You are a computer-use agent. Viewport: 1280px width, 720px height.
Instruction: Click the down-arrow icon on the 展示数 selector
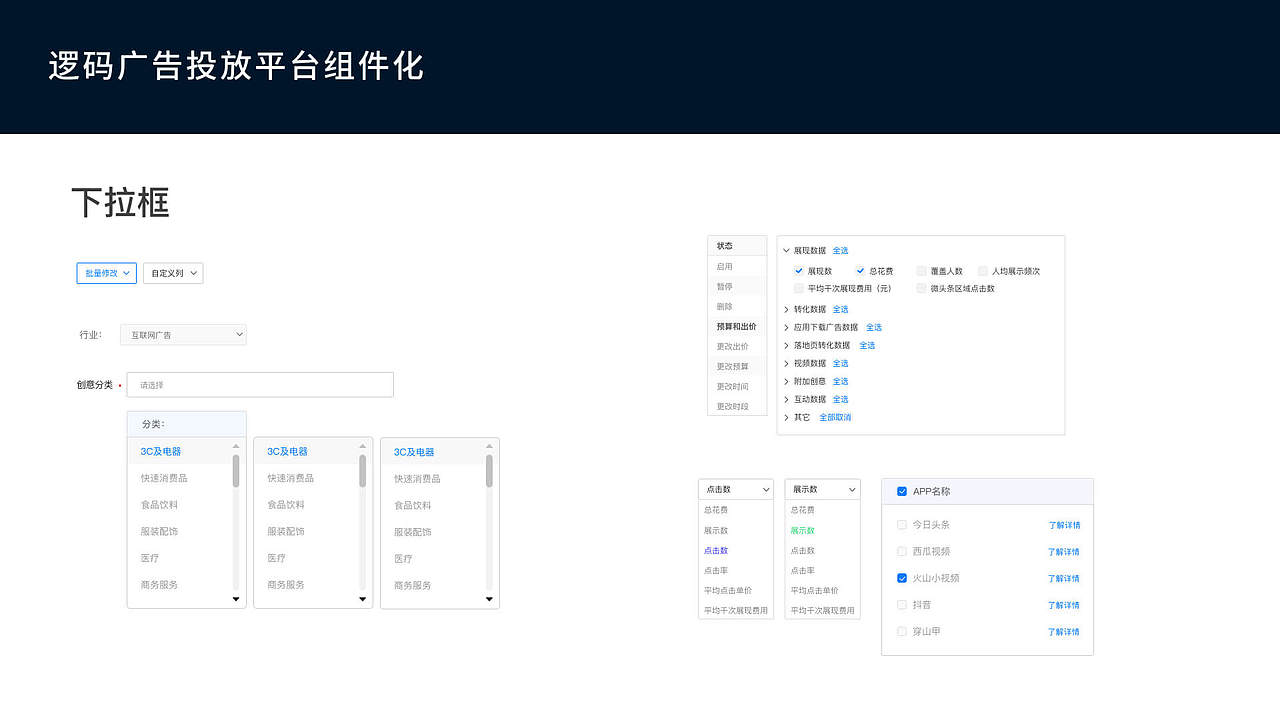coord(852,489)
